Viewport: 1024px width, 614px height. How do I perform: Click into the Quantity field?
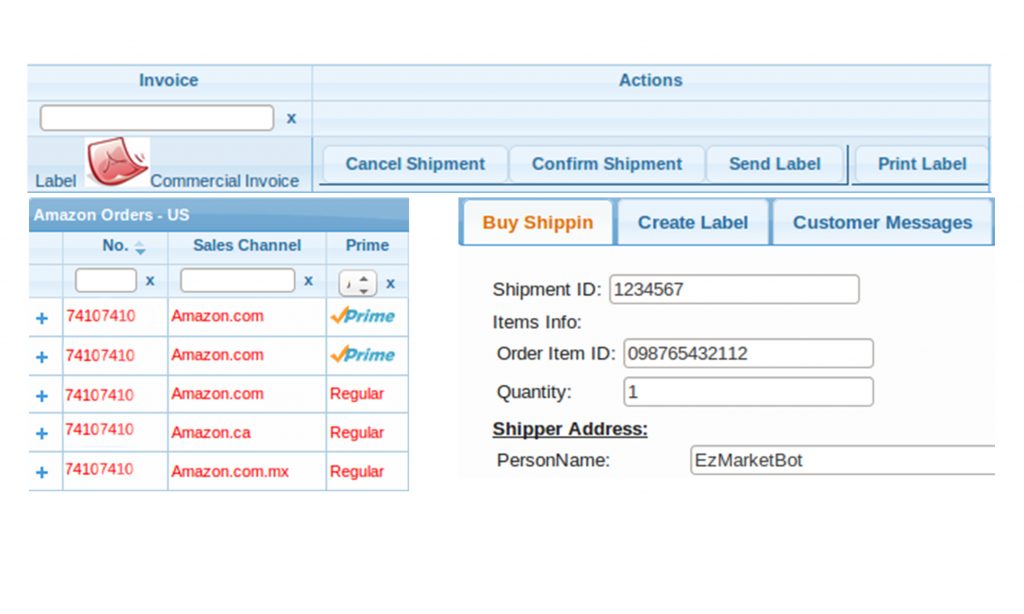(748, 392)
